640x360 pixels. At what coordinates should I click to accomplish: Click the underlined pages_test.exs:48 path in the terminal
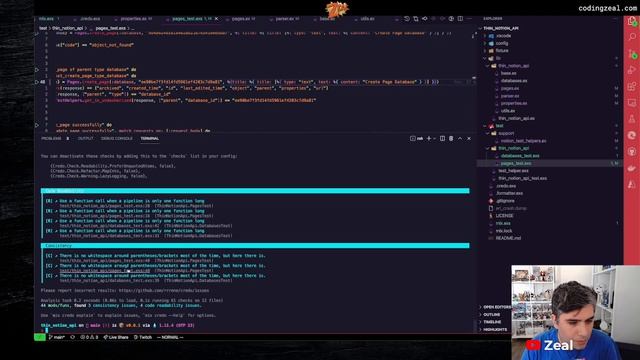pyautogui.click(x=105, y=271)
